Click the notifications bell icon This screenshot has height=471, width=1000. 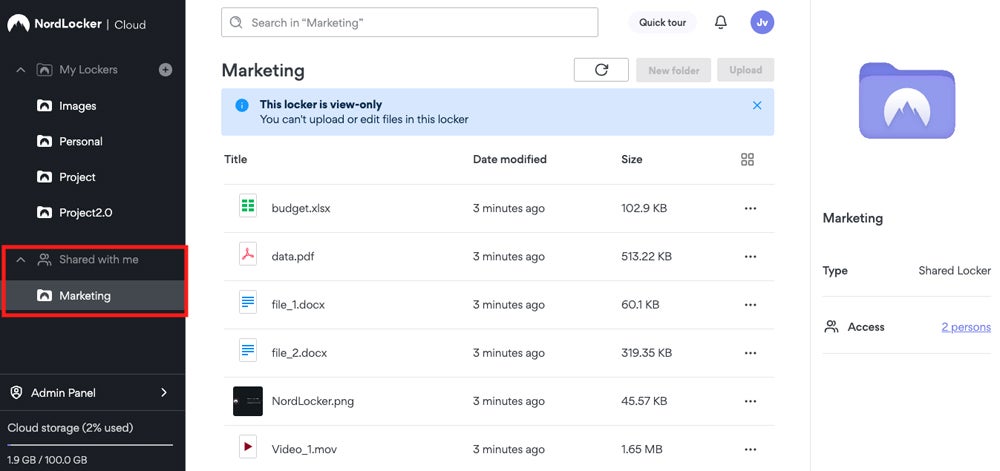click(x=720, y=22)
